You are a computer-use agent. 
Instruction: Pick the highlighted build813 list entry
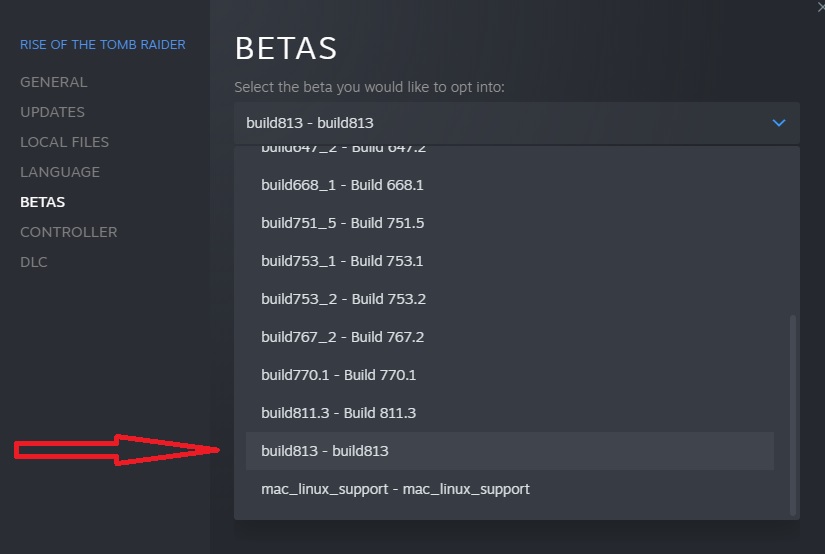point(509,451)
